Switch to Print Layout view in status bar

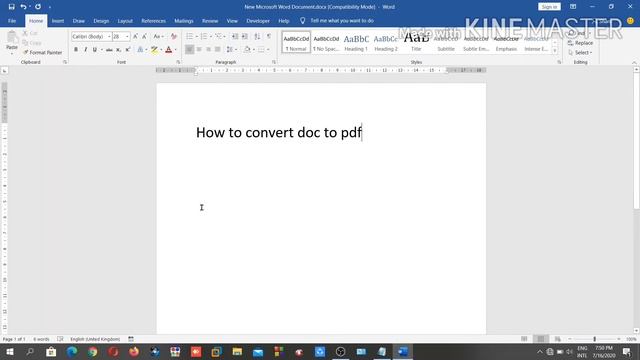[541, 339]
